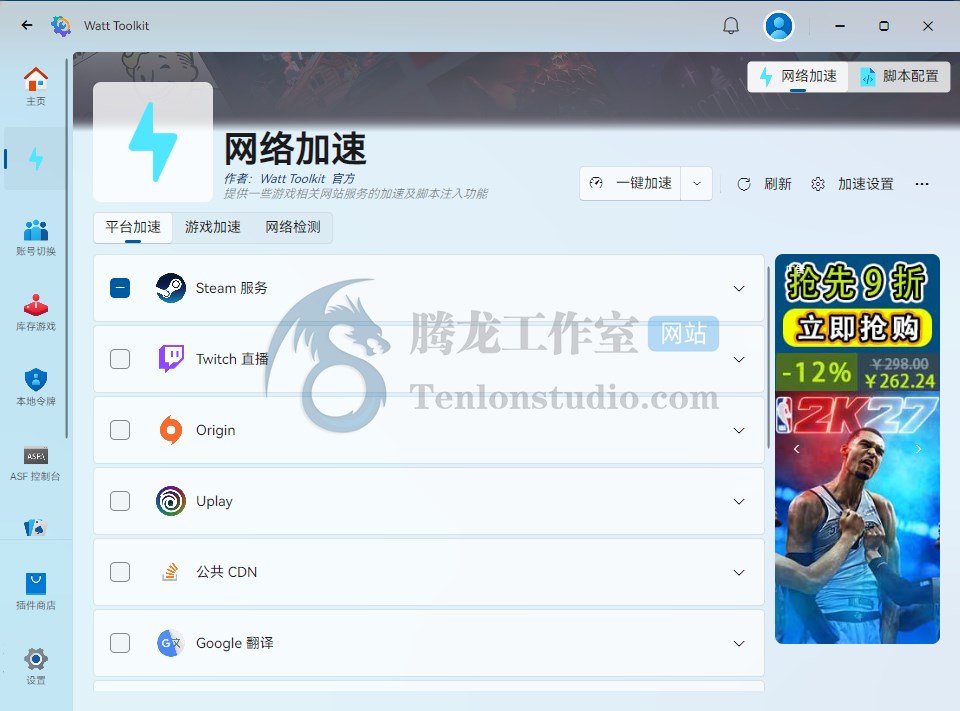Open the notifications bell
The image size is (960, 711).
[731, 26]
